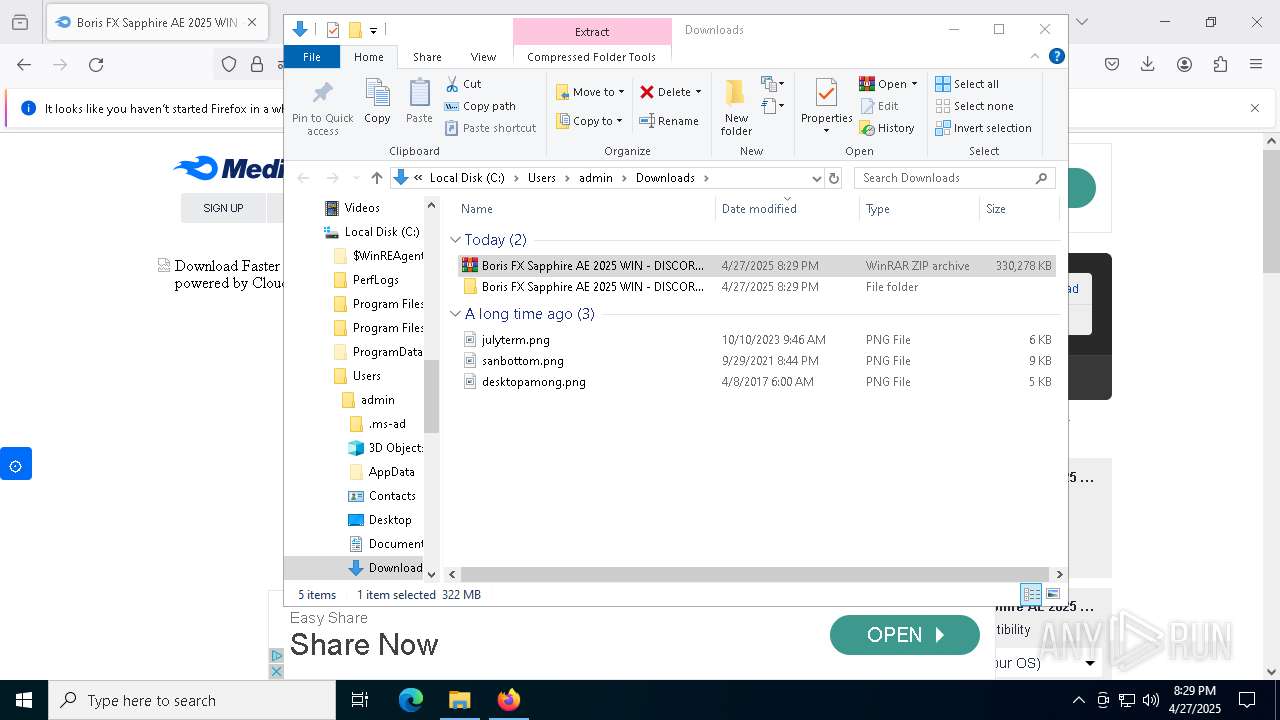Refresh the Downloads folder view
The height and width of the screenshot is (720, 1280).
[834, 178]
